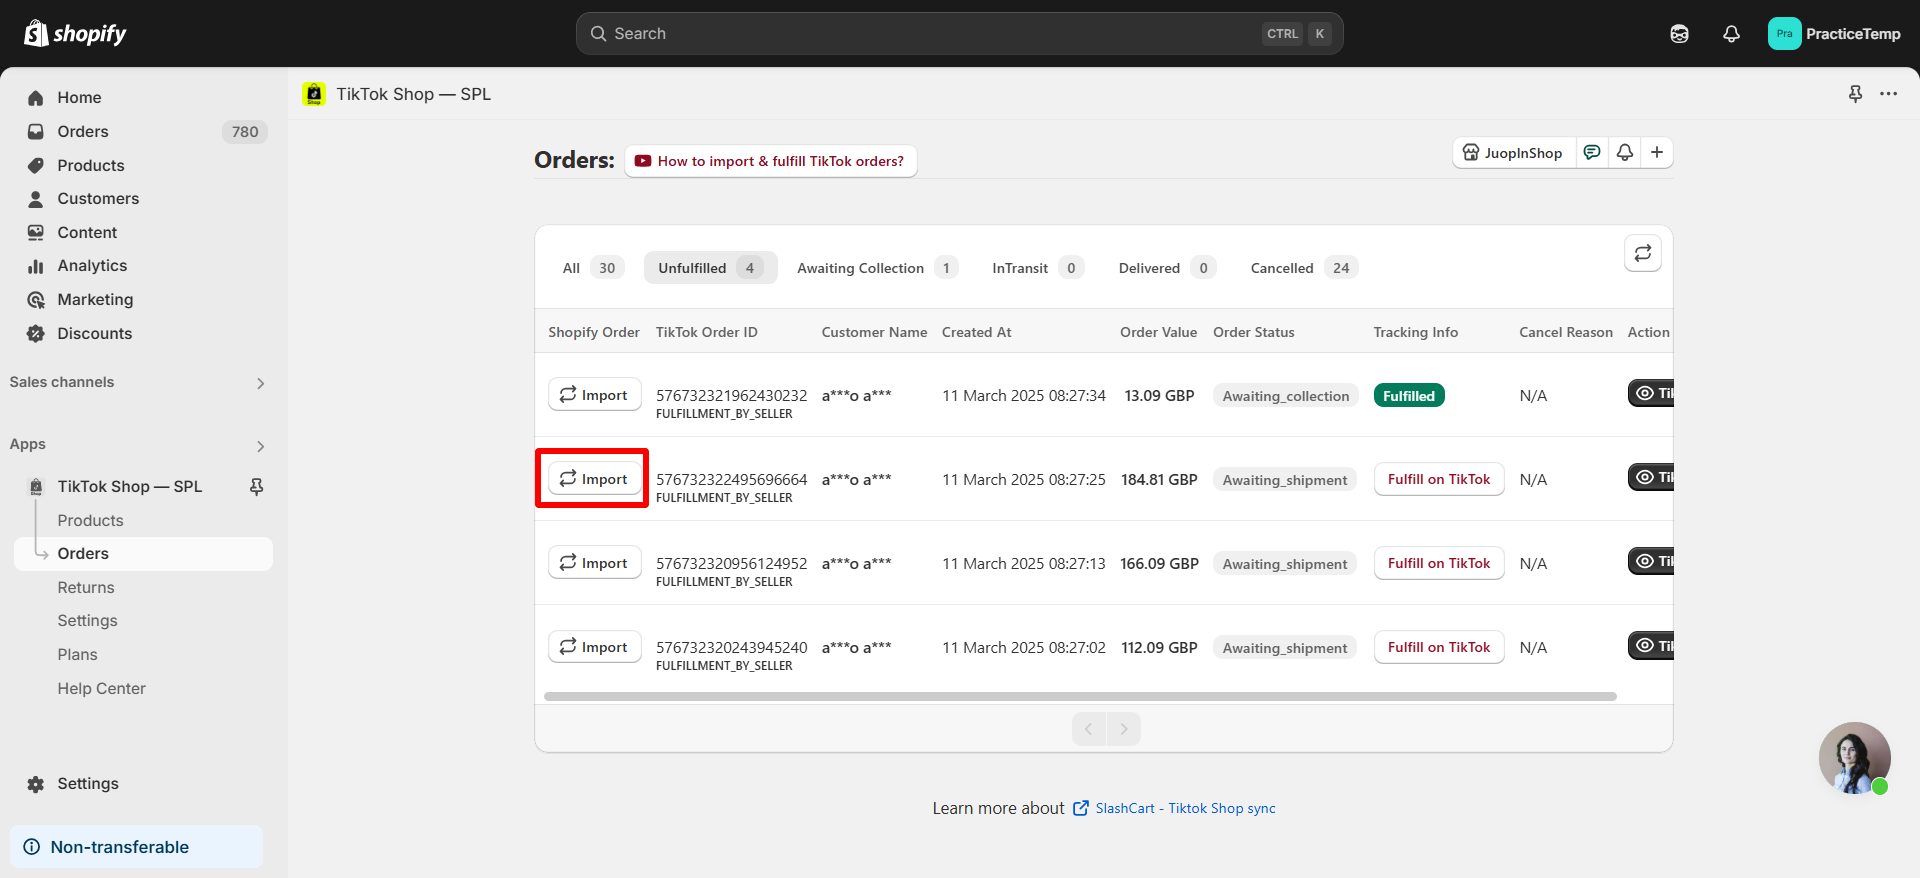
Task: Click the Order Value column header
Action: [x=1158, y=332]
